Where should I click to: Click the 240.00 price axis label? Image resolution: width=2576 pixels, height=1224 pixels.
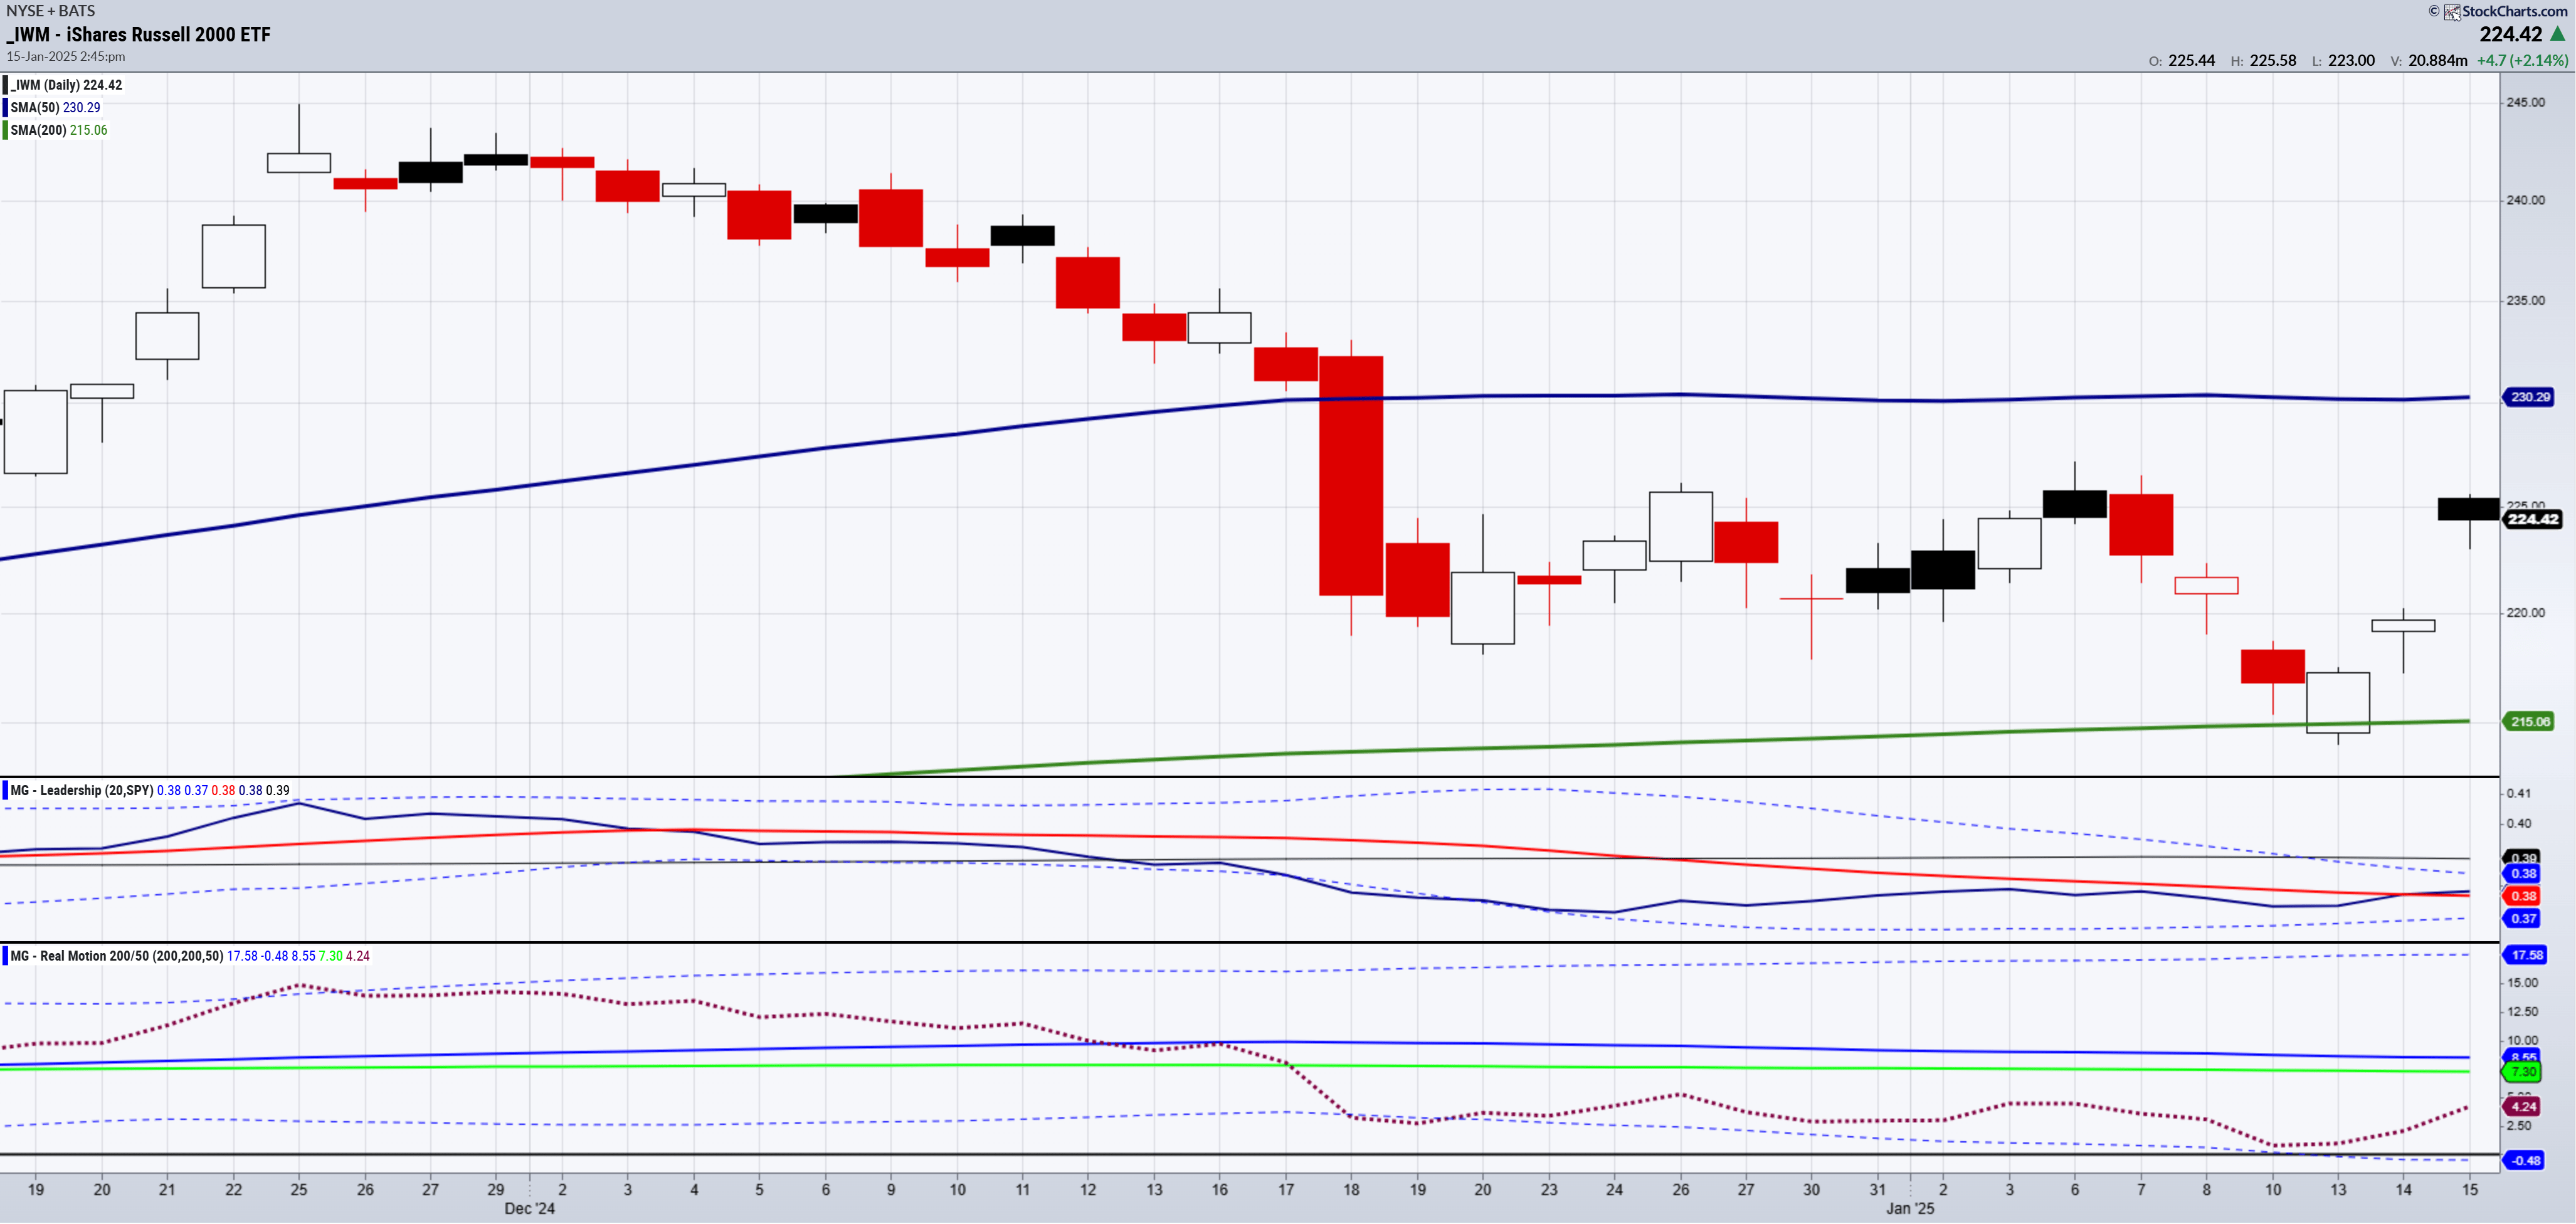click(2525, 200)
